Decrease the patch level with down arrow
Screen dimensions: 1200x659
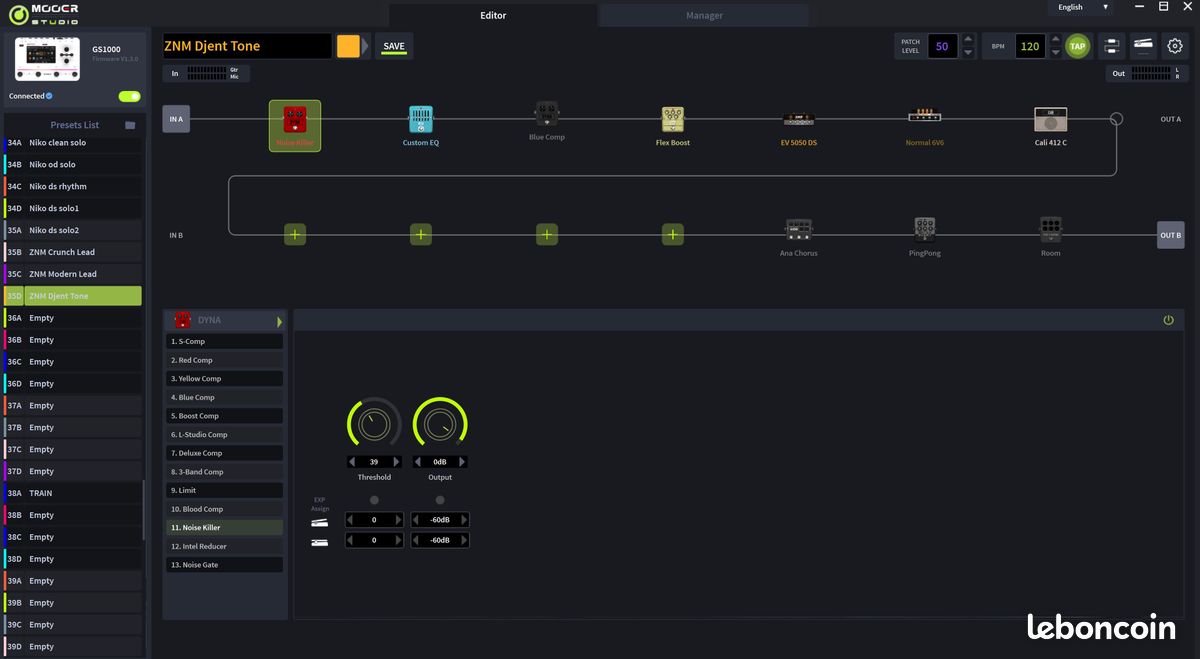tap(968, 52)
